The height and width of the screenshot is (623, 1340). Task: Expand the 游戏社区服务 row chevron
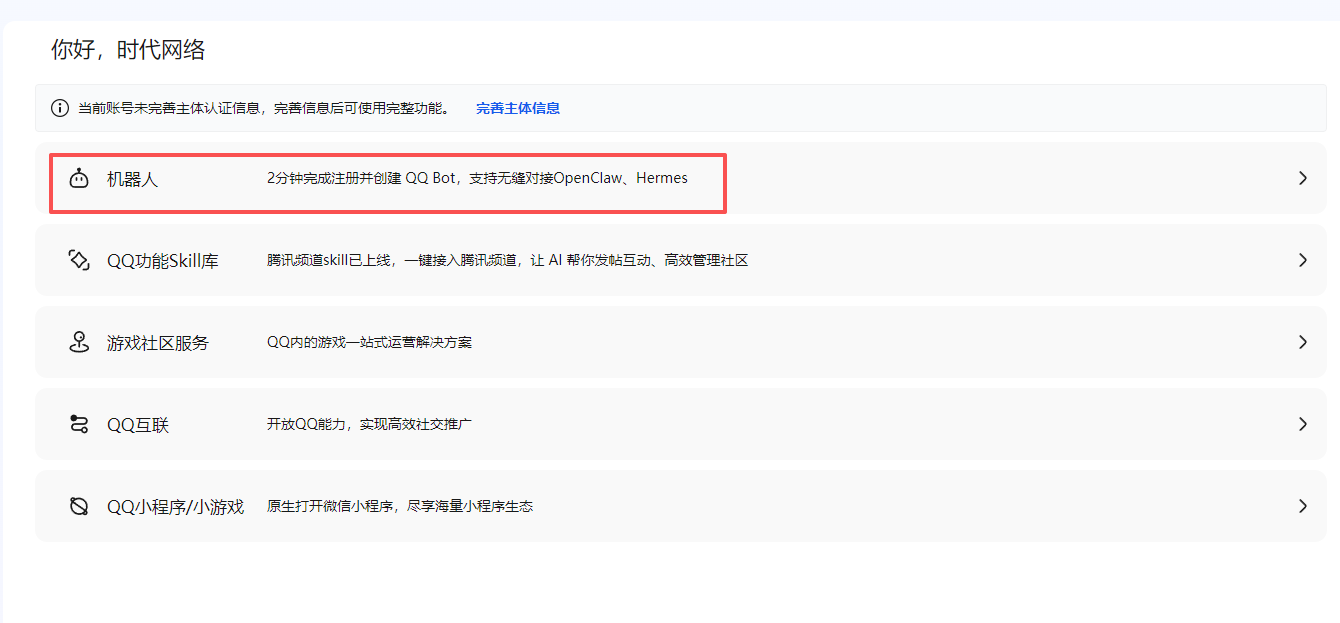pyautogui.click(x=1302, y=342)
